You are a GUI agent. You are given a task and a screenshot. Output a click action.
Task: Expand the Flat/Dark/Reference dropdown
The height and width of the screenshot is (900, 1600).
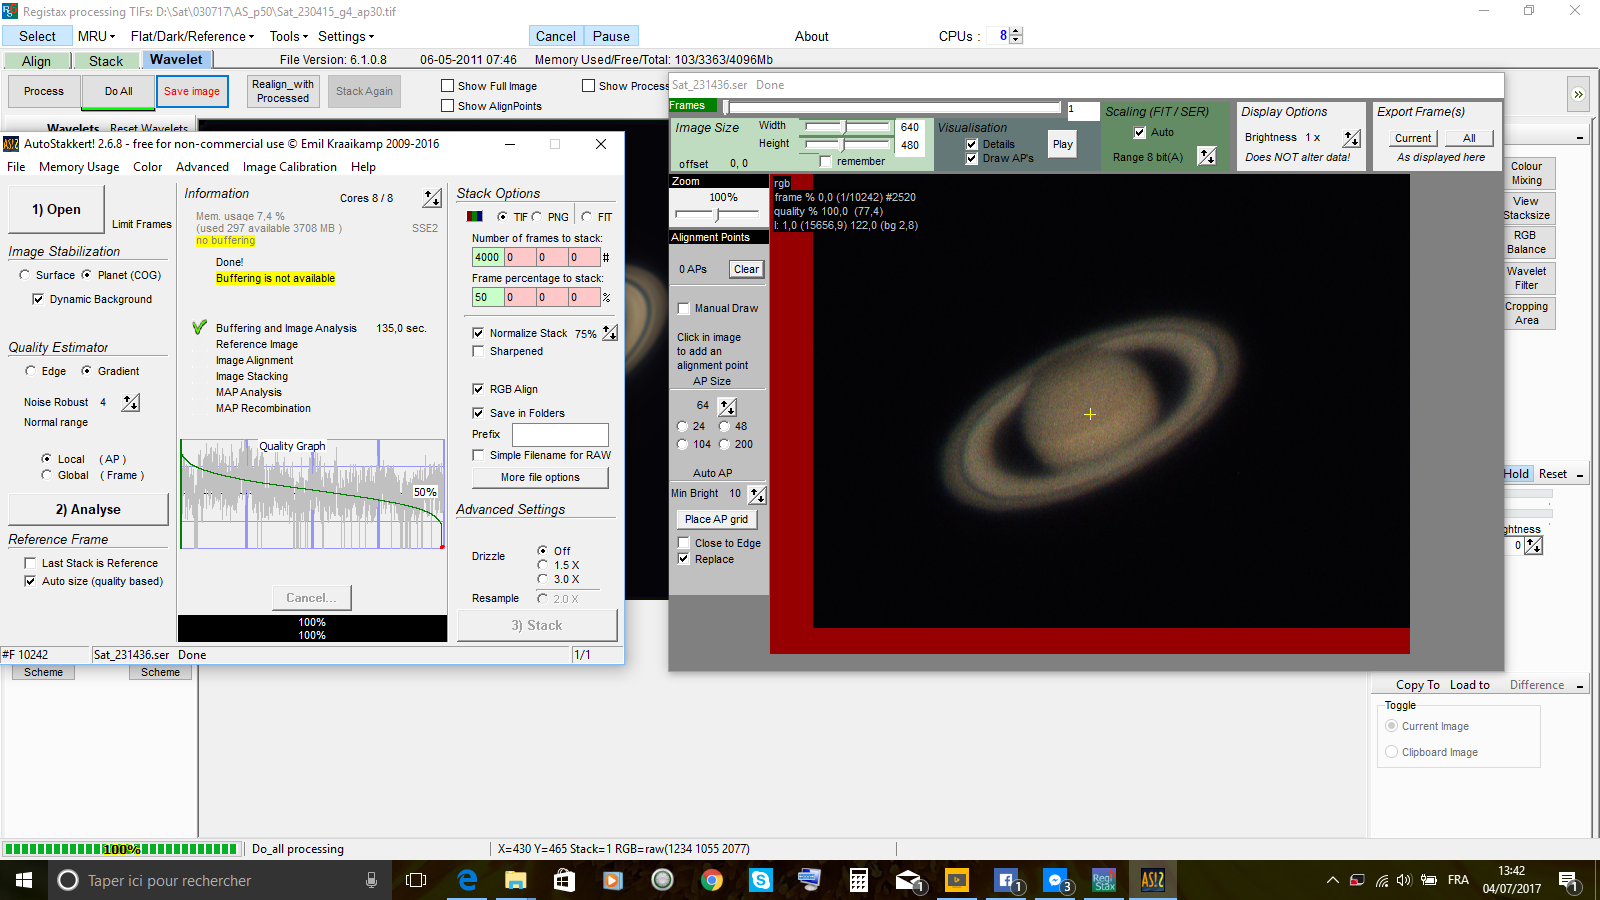tap(192, 36)
